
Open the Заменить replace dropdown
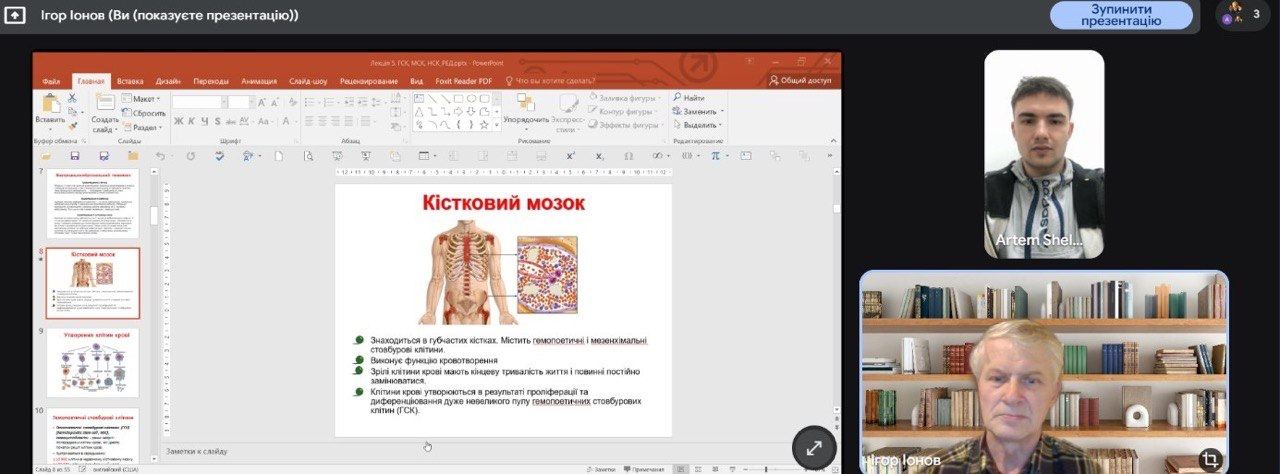[x=698, y=111]
